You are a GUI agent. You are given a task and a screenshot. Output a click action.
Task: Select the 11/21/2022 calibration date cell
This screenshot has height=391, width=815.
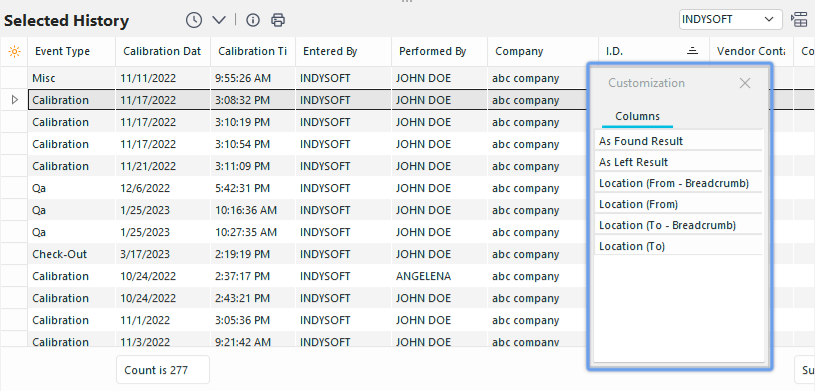(163, 166)
